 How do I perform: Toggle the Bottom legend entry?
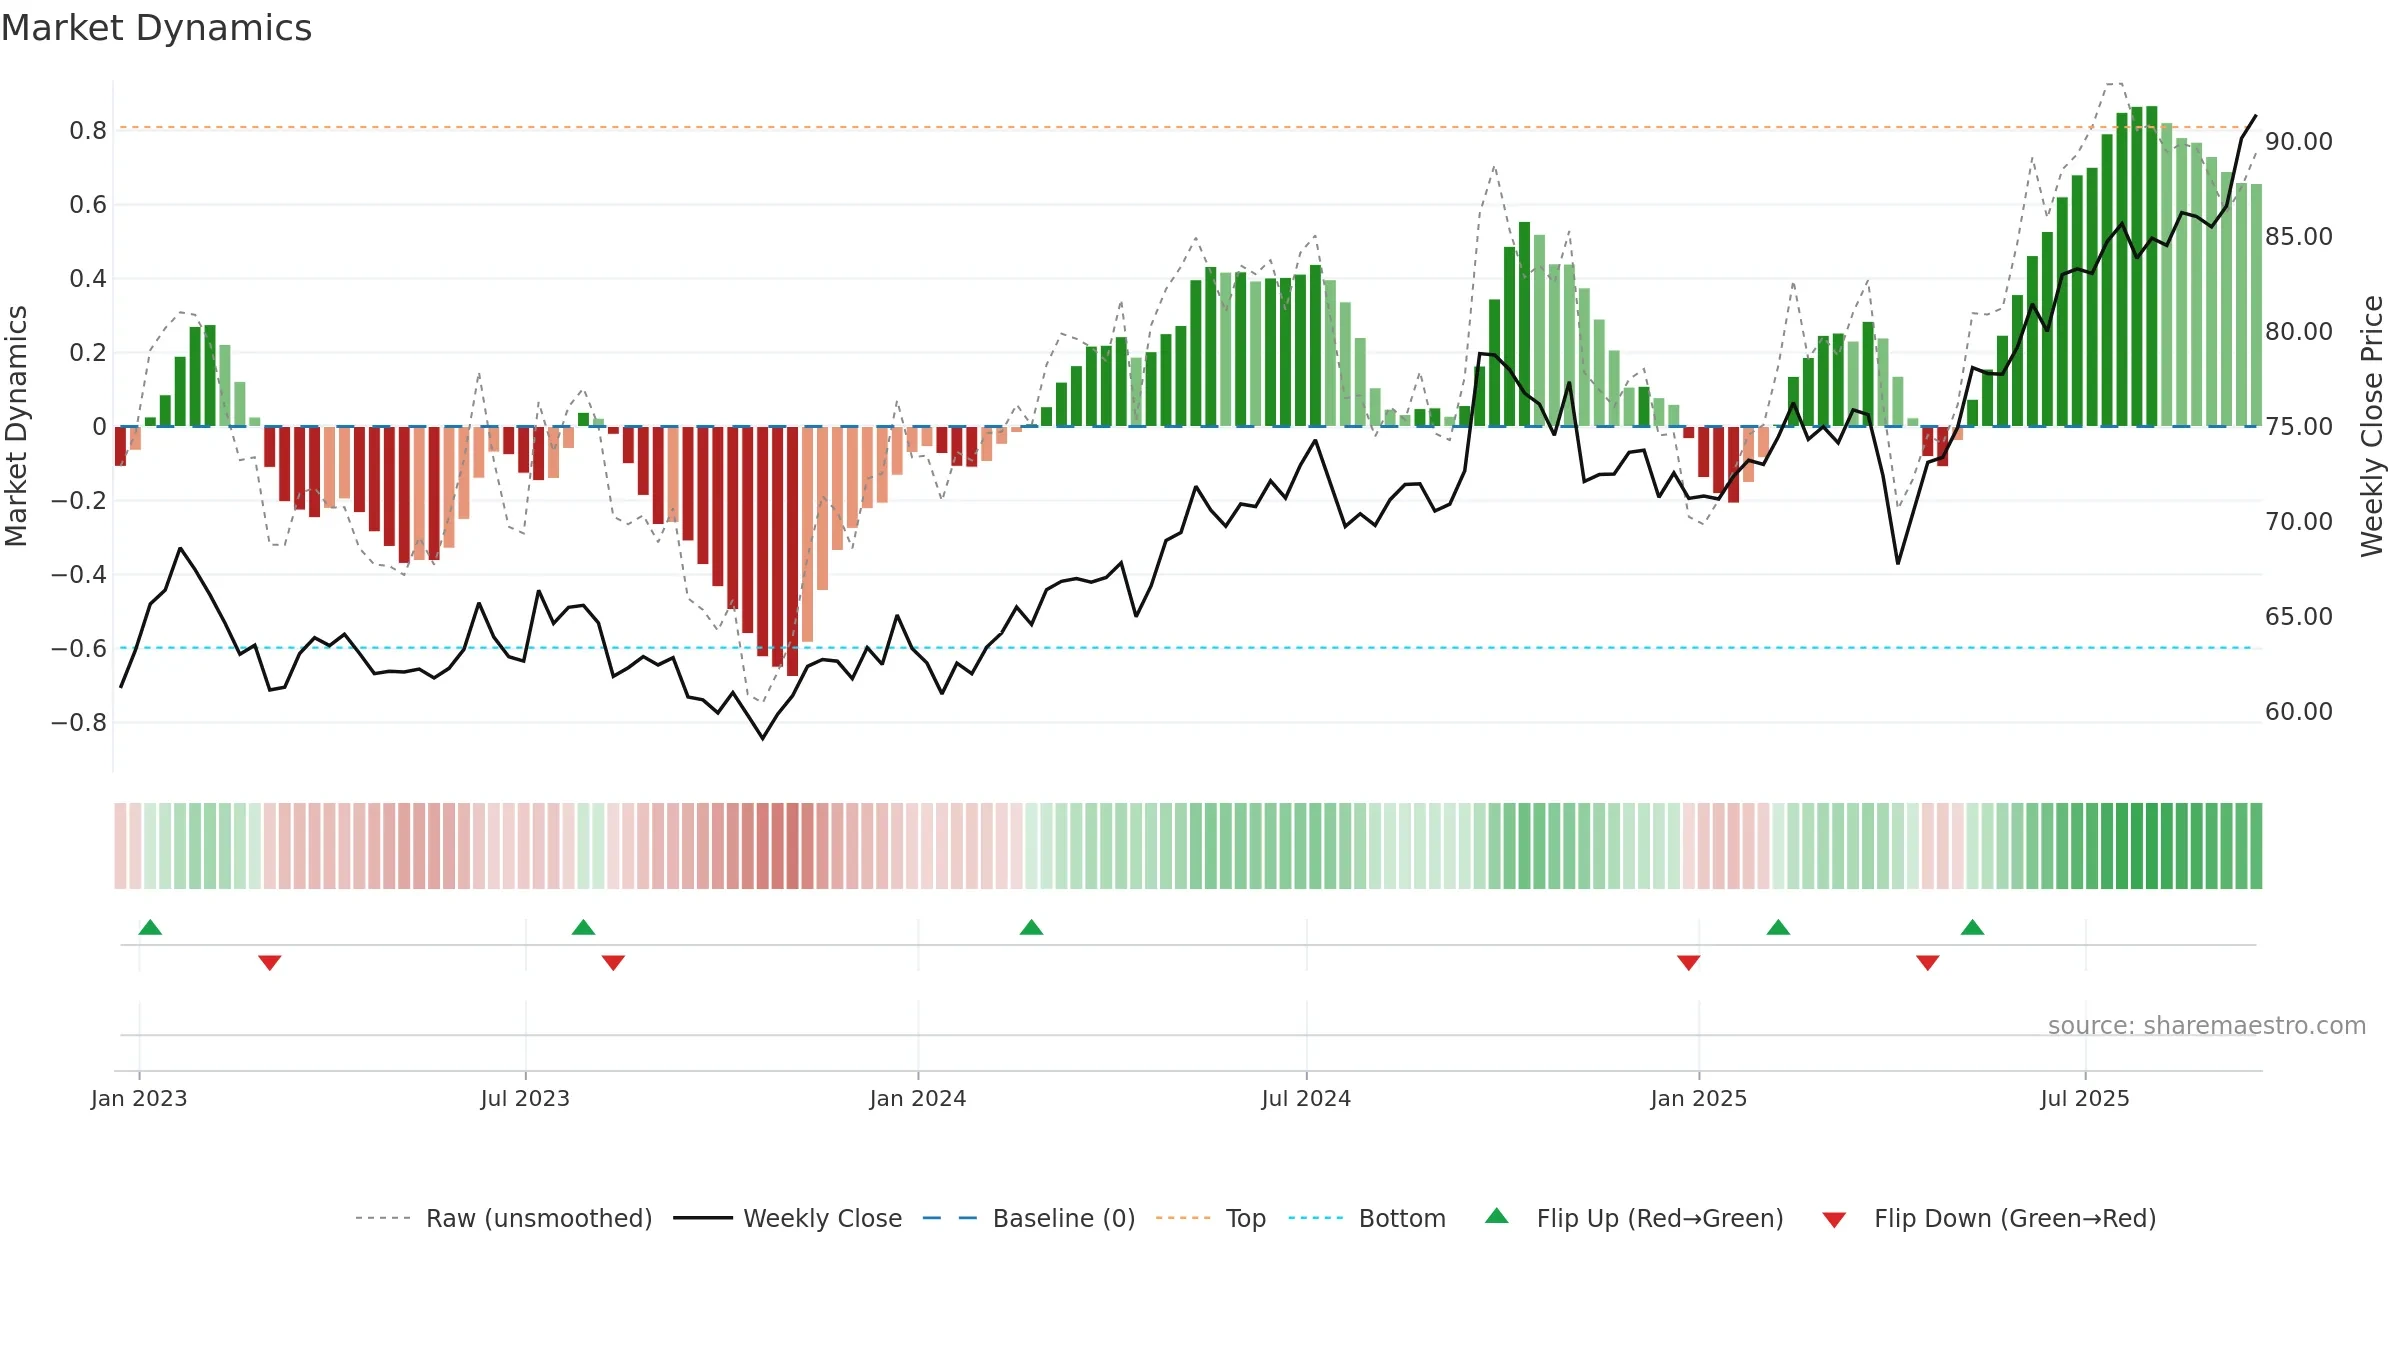click(x=1367, y=1218)
